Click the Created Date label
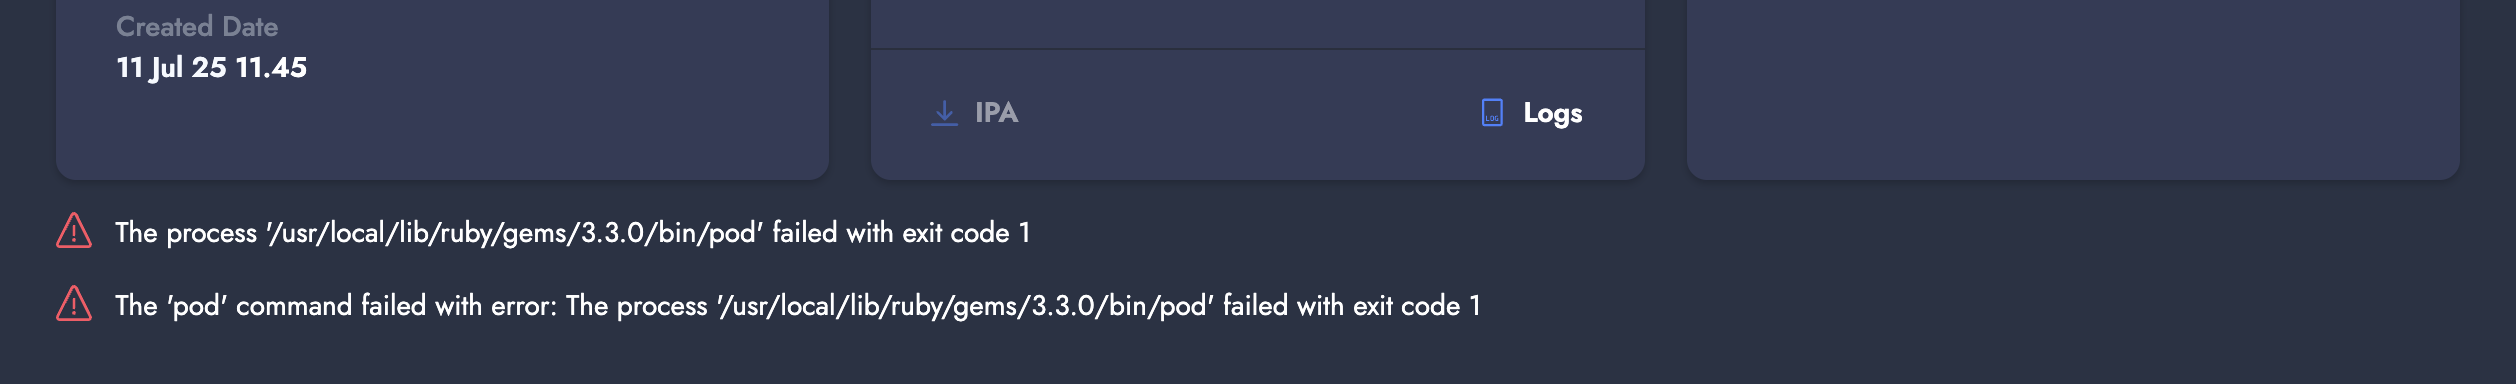The height and width of the screenshot is (384, 2516). coord(197,27)
